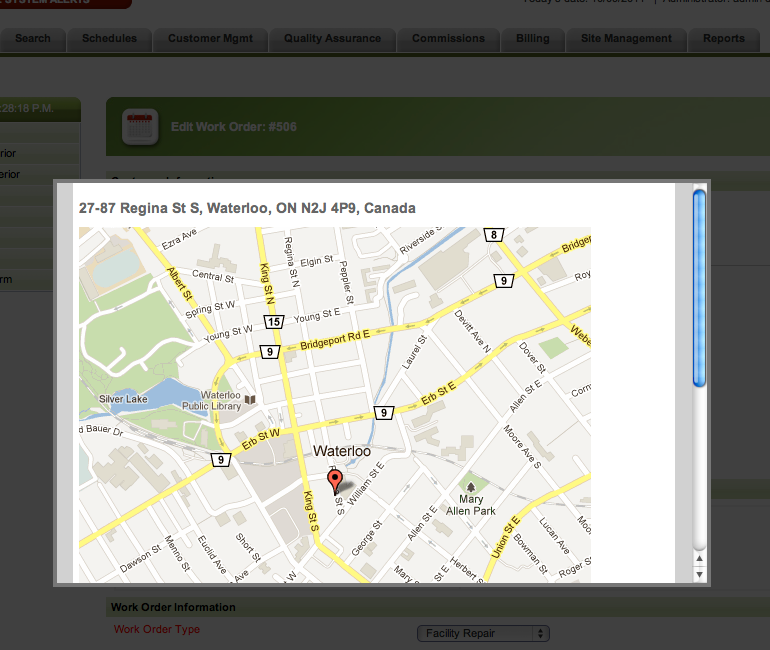The image size is (770, 650).
Task: Switch to Quality Assurance tab
Action: (332, 39)
